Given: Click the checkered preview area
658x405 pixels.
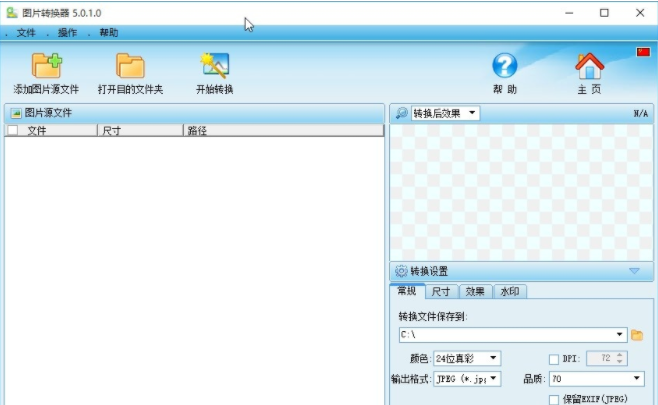Looking at the screenshot, I should tap(521, 193).
